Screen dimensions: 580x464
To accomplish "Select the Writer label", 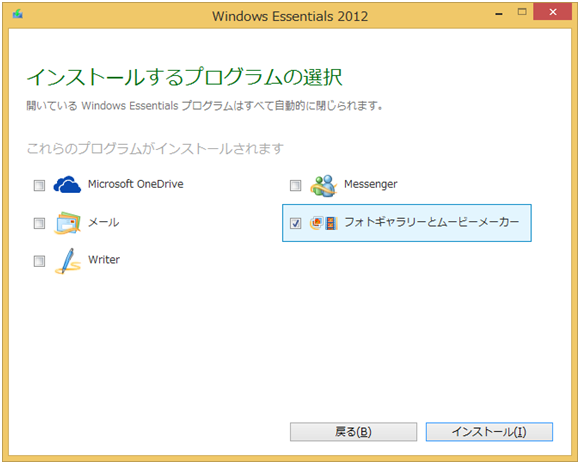I will (104, 260).
